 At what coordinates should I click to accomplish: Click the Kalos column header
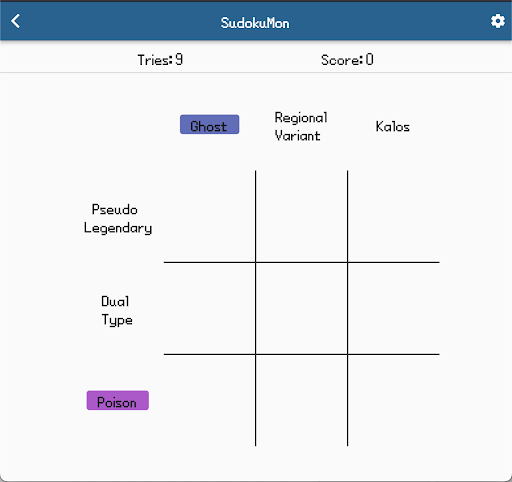click(x=393, y=127)
